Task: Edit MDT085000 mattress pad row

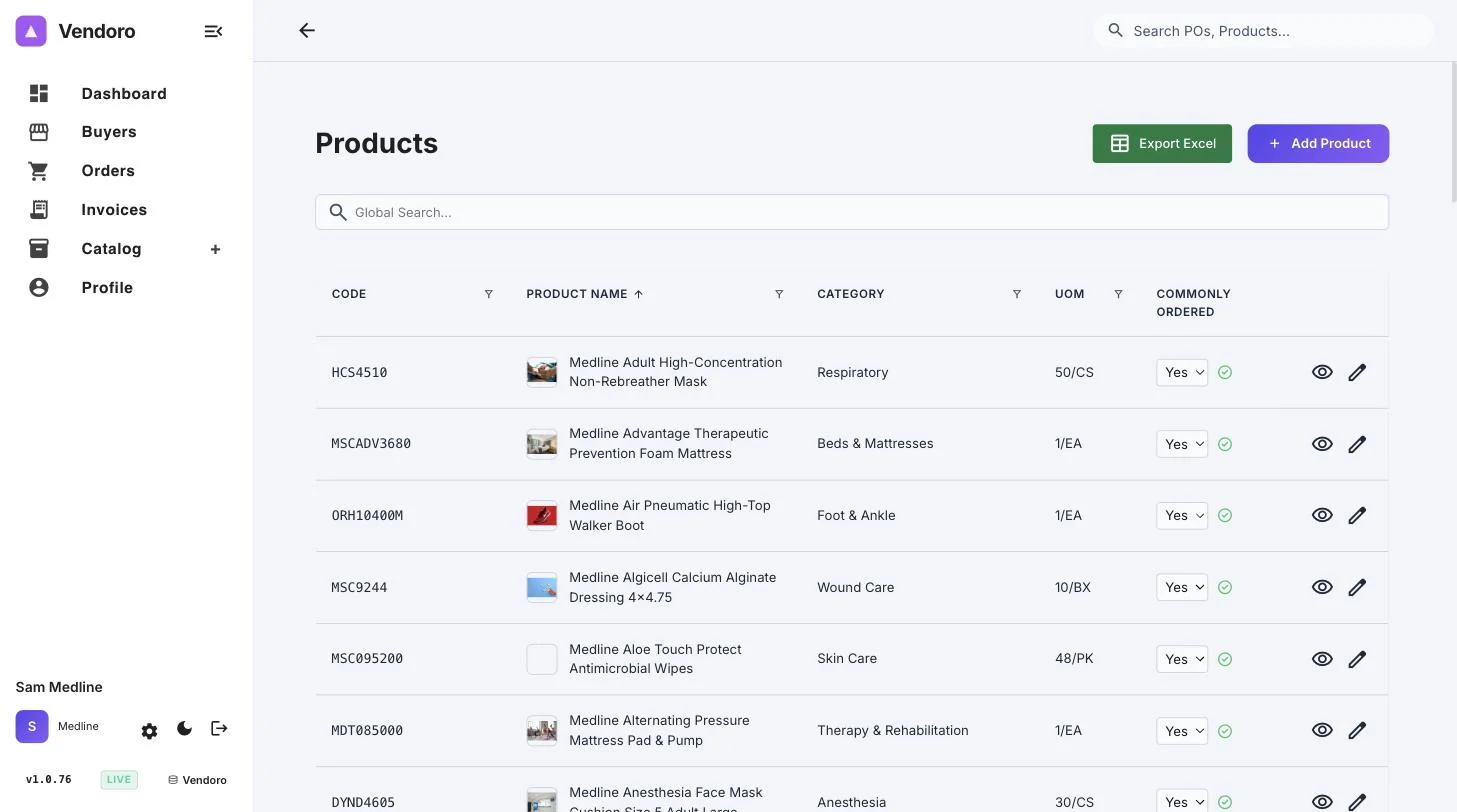Action: 1357,730
